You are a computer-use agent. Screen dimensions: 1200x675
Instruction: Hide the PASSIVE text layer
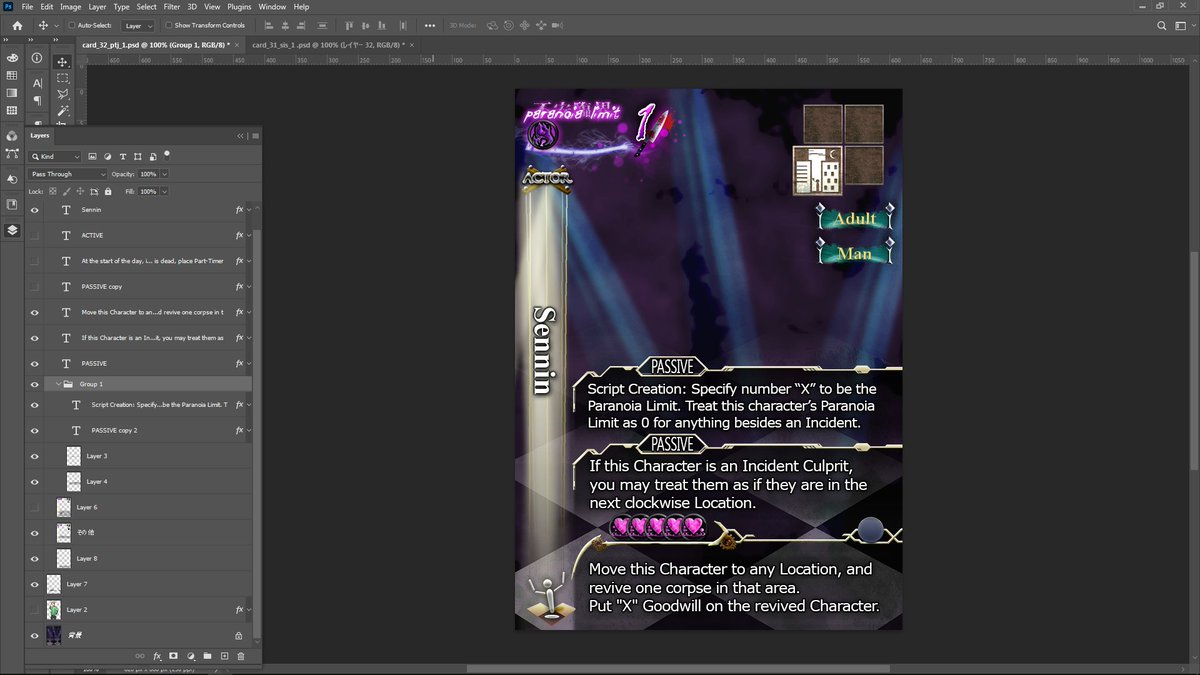[35, 363]
